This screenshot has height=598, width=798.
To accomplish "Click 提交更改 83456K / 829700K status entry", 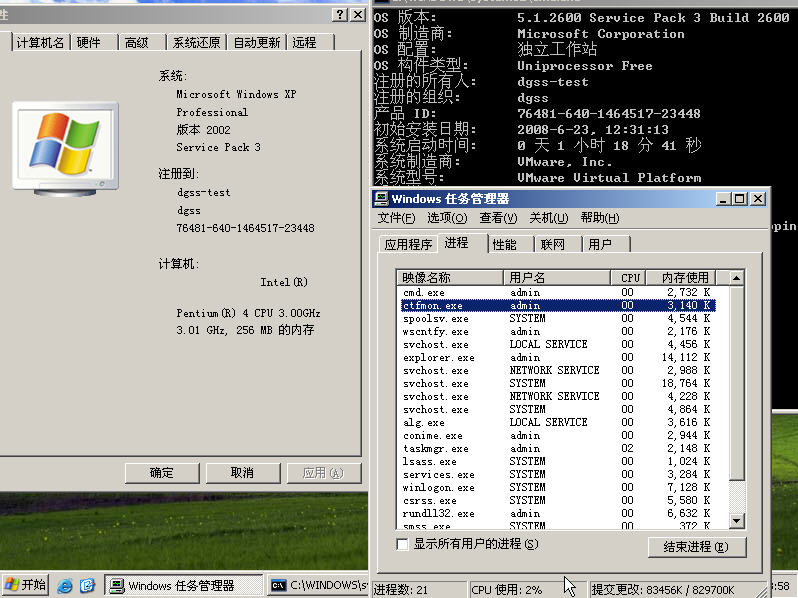I will [677, 590].
